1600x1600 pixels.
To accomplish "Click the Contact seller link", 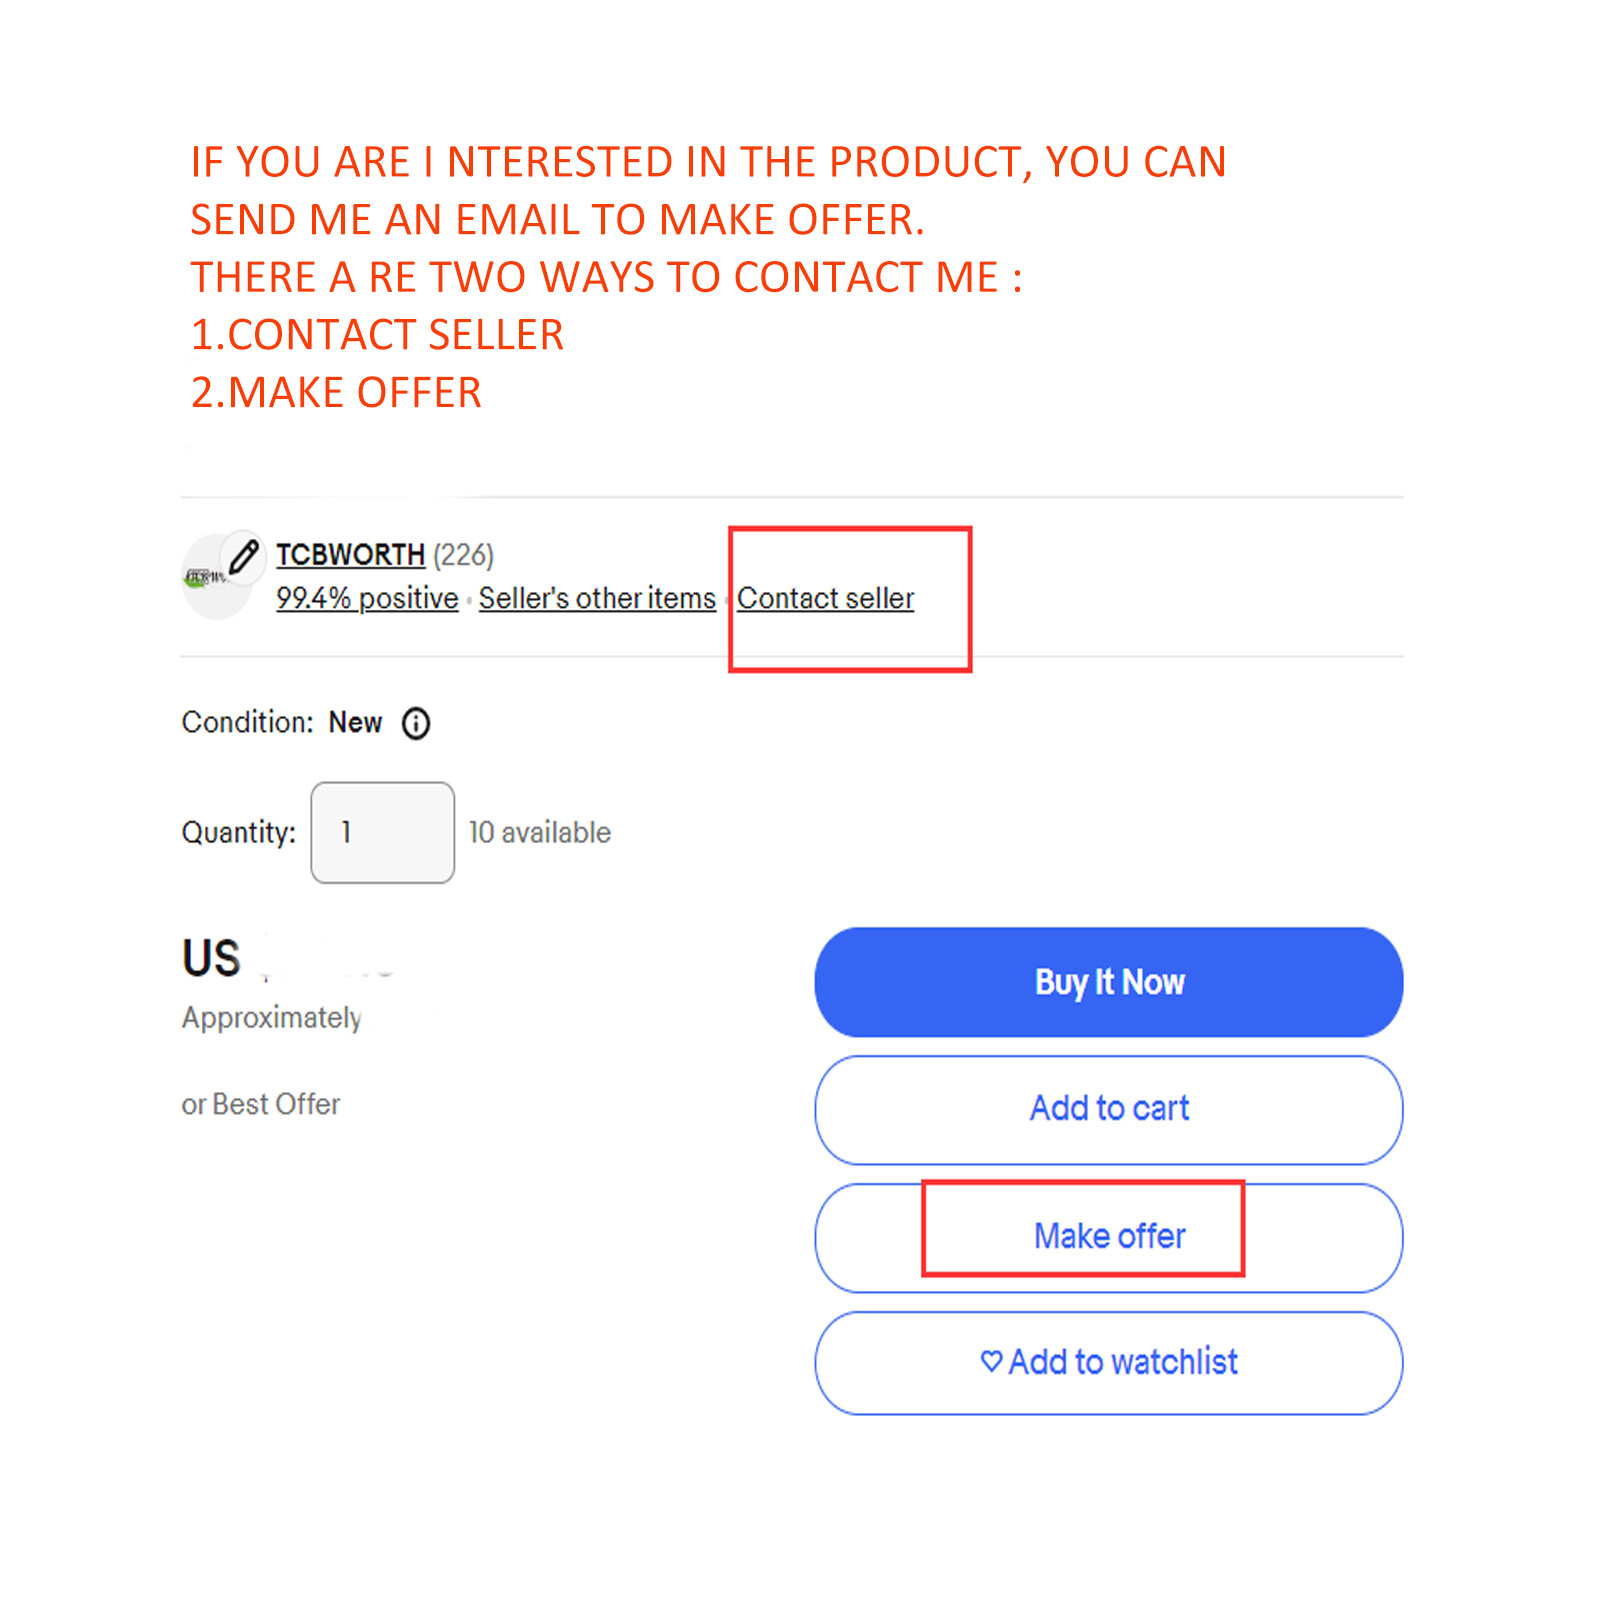I will (826, 598).
